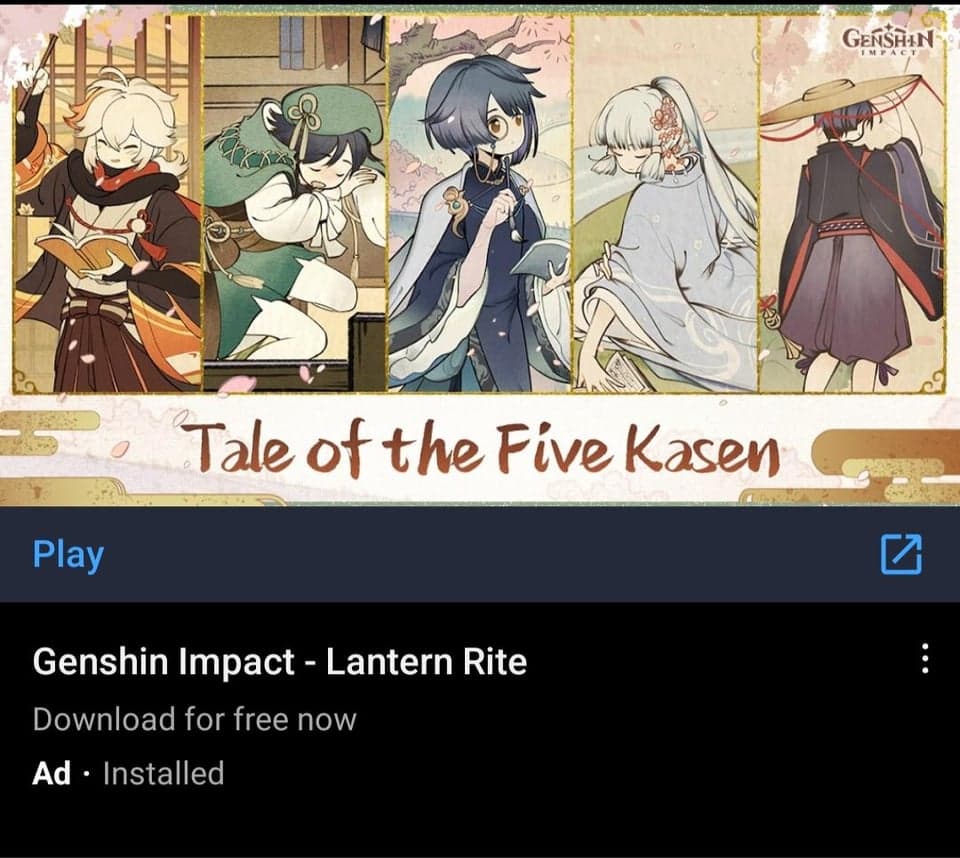Click the Download for free now text

click(x=195, y=719)
